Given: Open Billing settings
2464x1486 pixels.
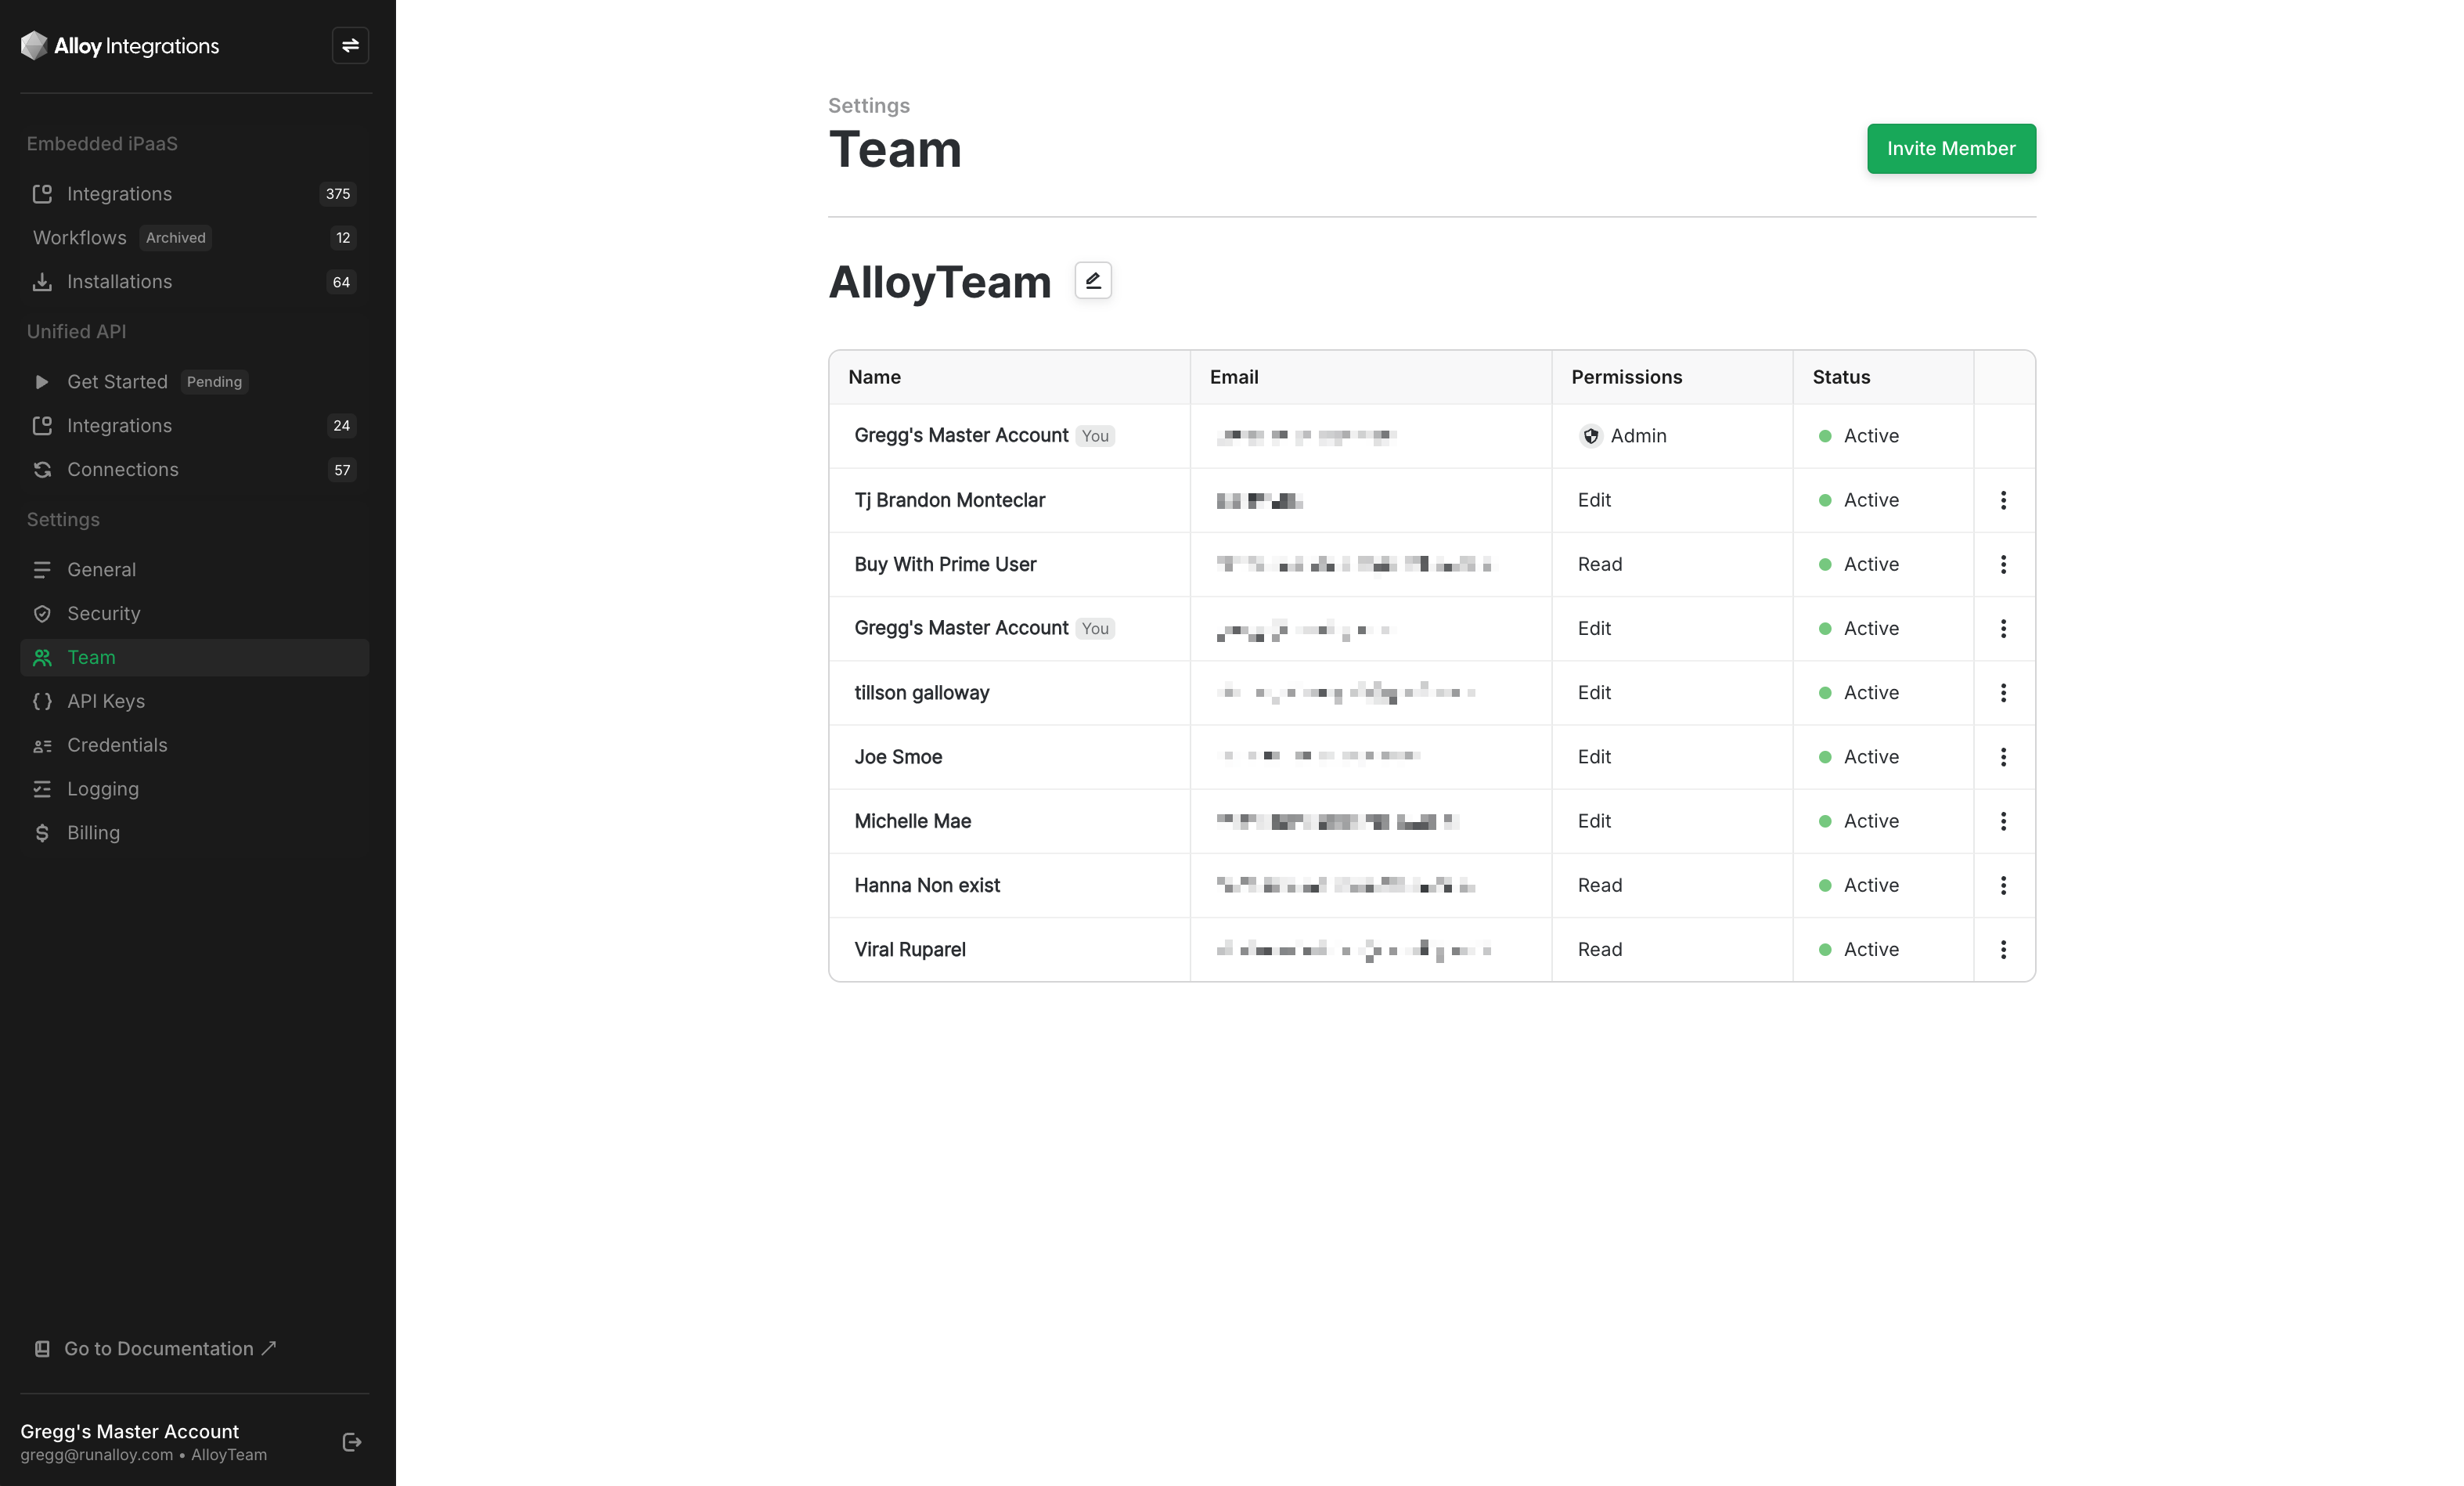Looking at the screenshot, I should tap(195, 833).
